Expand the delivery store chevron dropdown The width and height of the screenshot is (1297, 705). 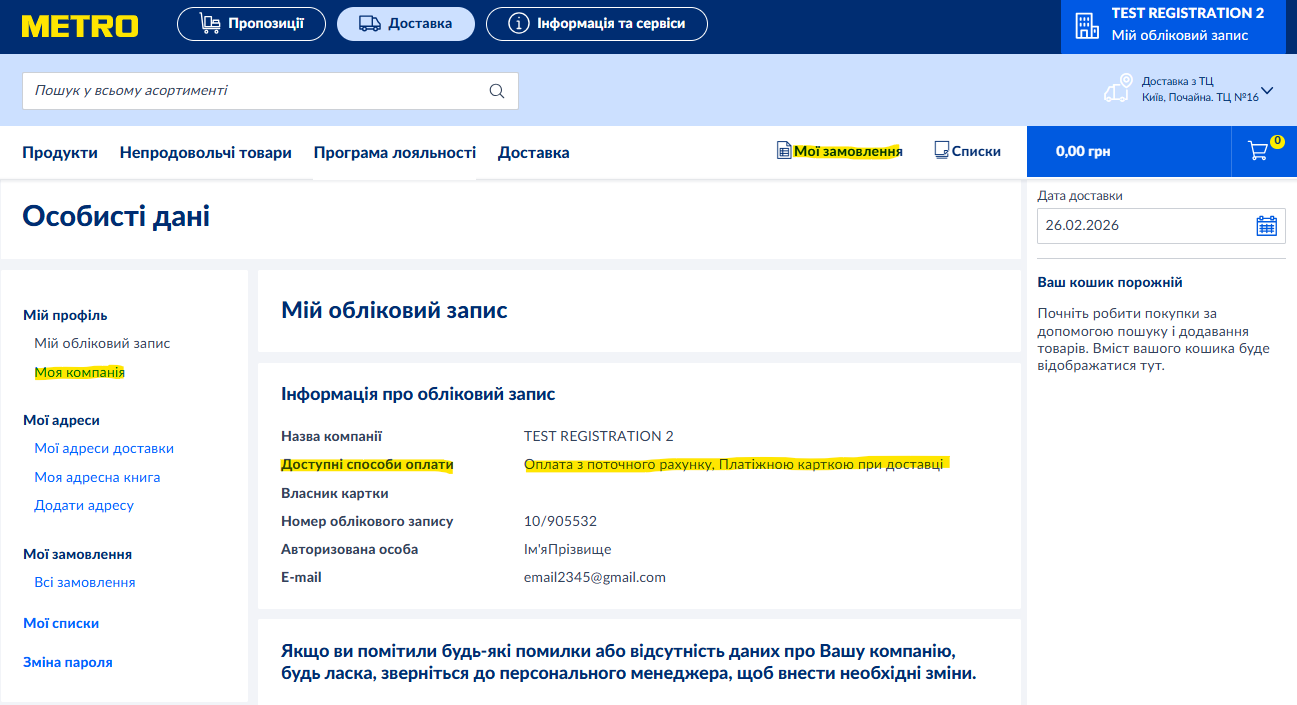pyautogui.click(x=1267, y=90)
